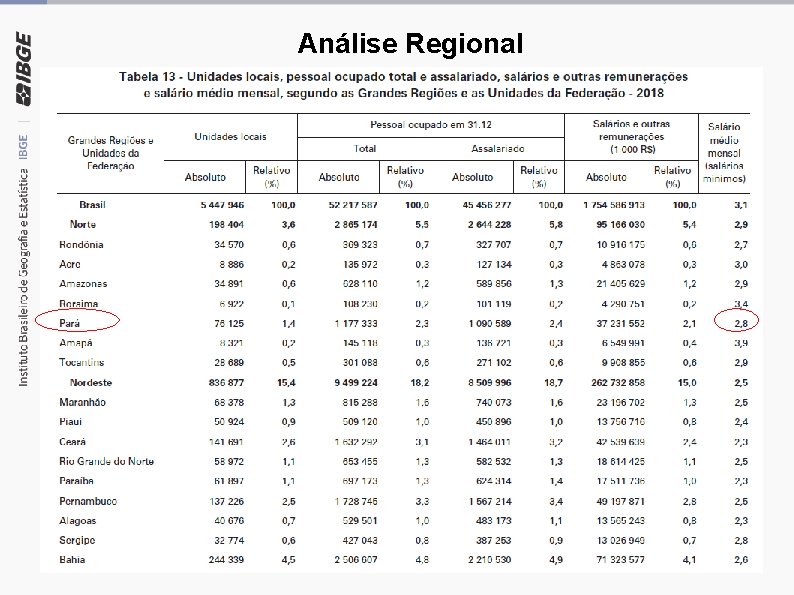Select the 'Ceará' row label
Viewport: 794px width, 595px height.
(x=72, y=442)
